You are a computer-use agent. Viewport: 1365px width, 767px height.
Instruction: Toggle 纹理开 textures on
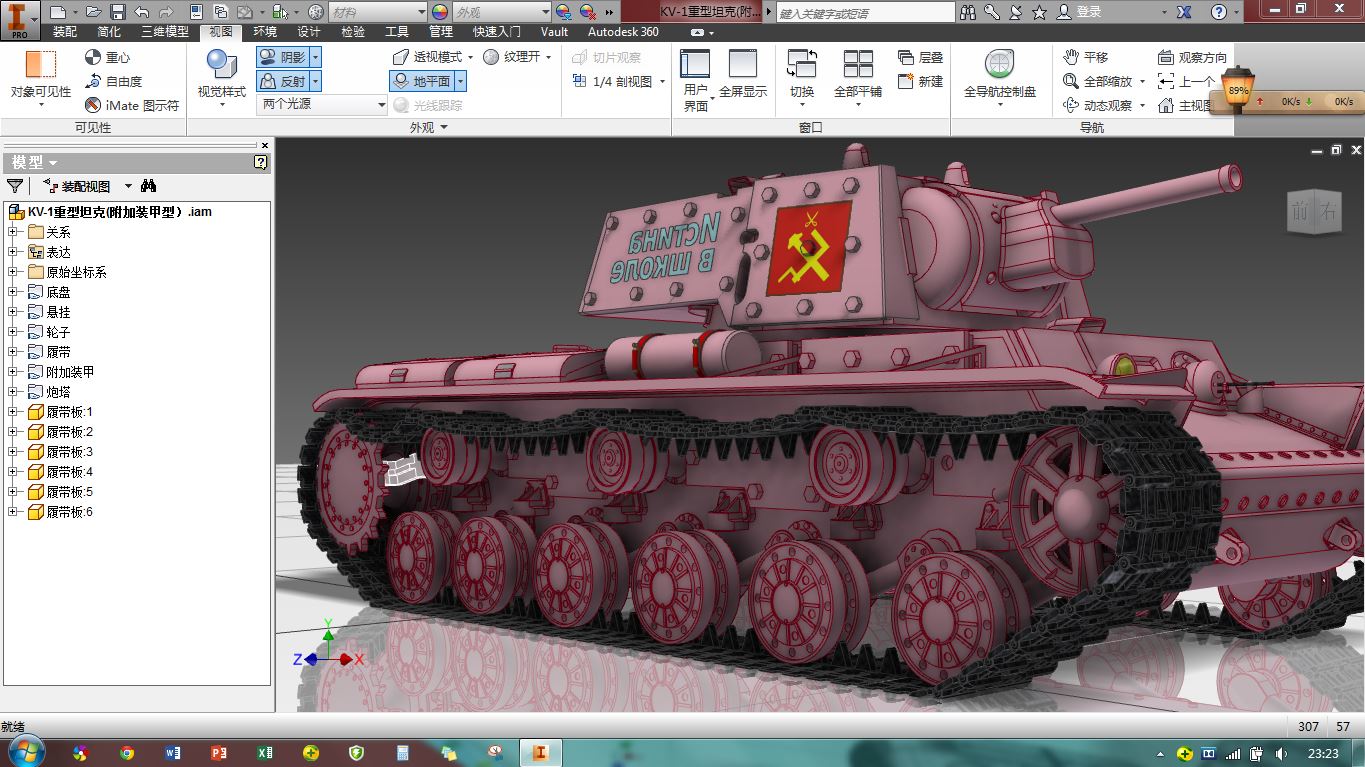point(511,57)
